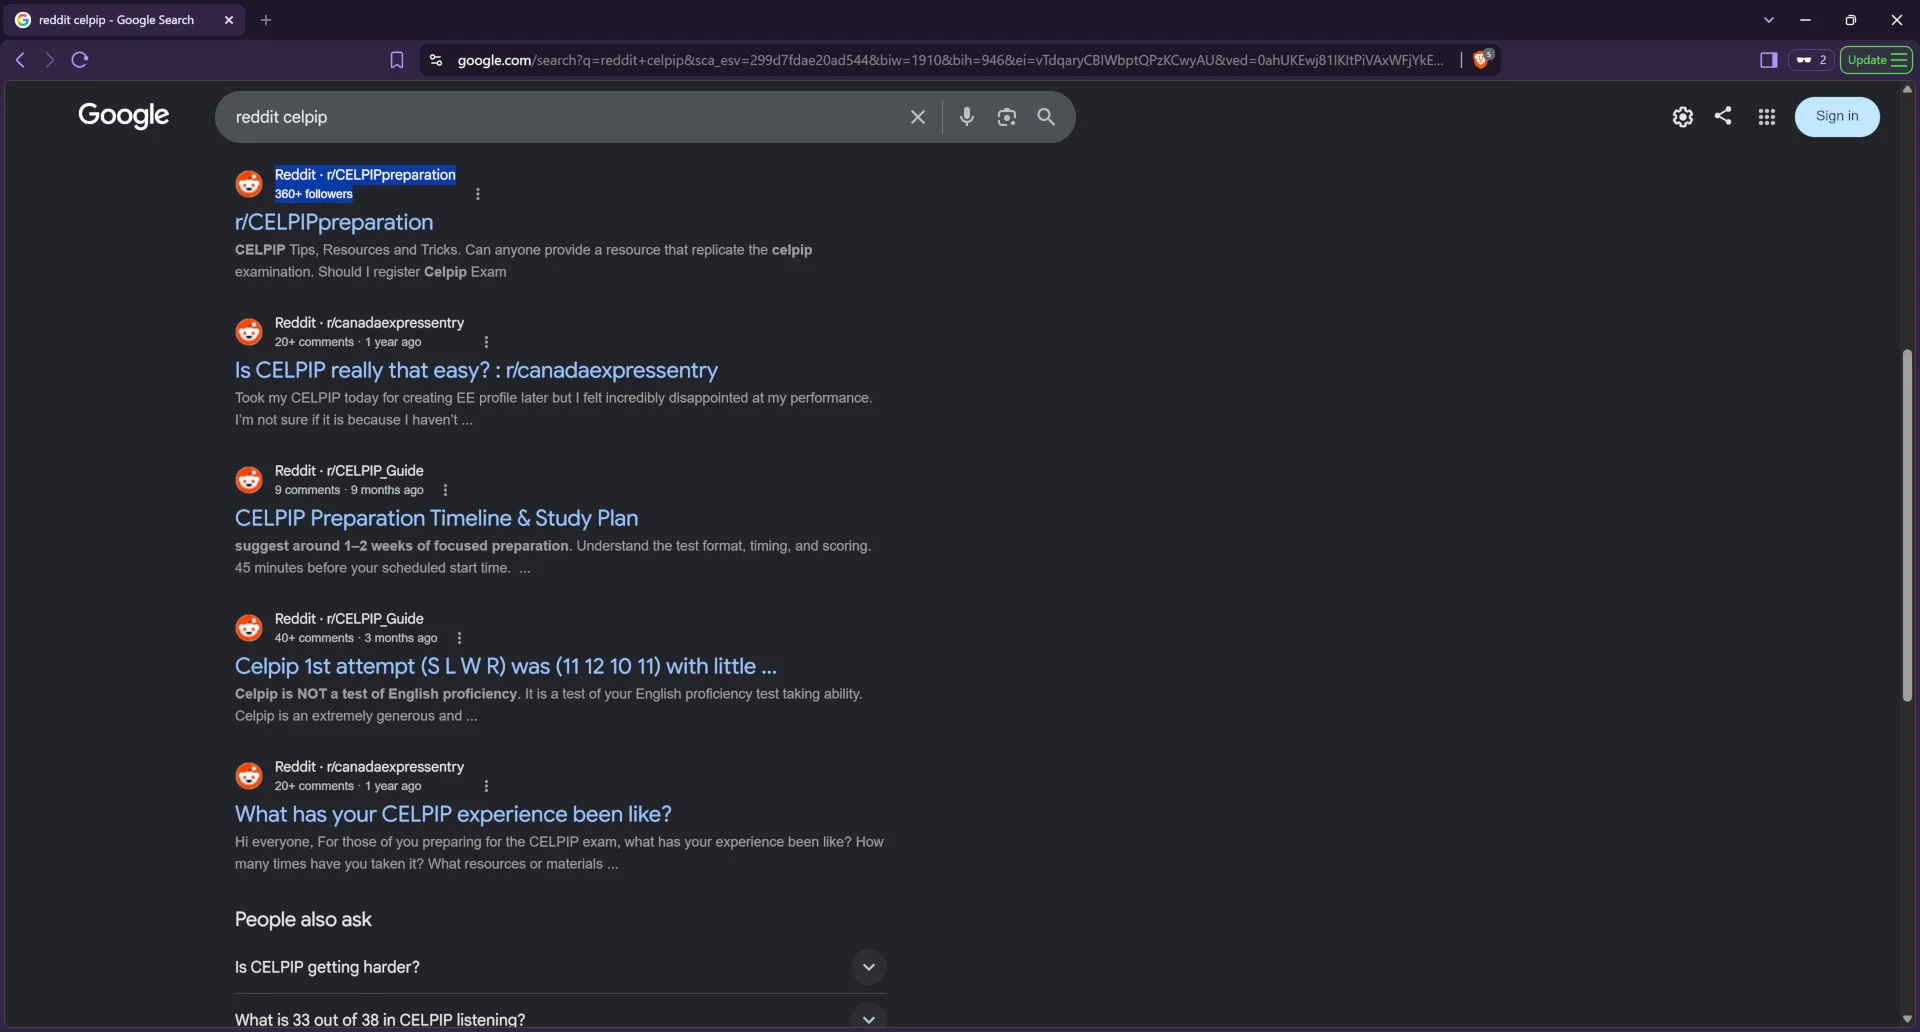This screenshot has height=1032, width=1920.
Task: Open Google quick settings gear
Action: pos(1683,117)
